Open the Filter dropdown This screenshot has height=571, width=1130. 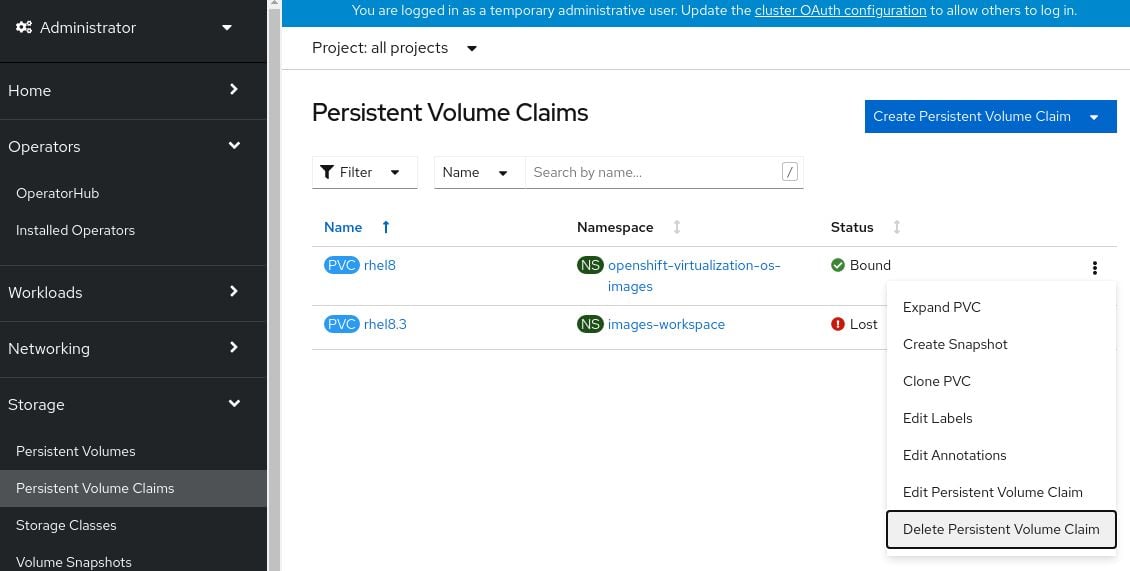(361, 172)
